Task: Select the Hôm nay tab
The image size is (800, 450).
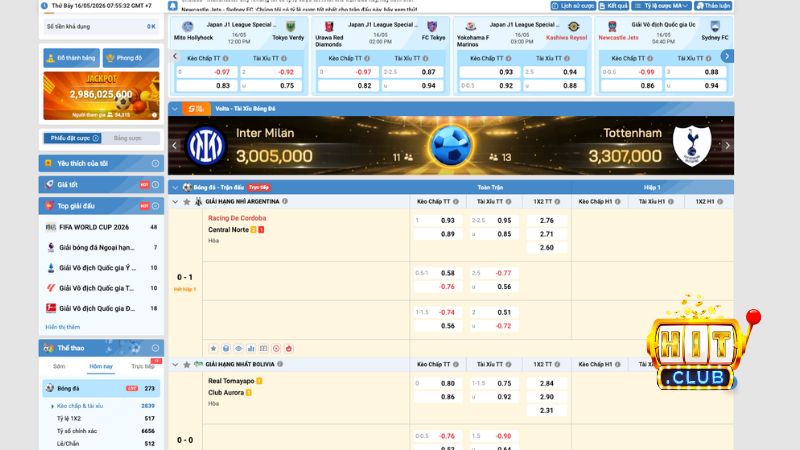Action: (x=101, y=366)
